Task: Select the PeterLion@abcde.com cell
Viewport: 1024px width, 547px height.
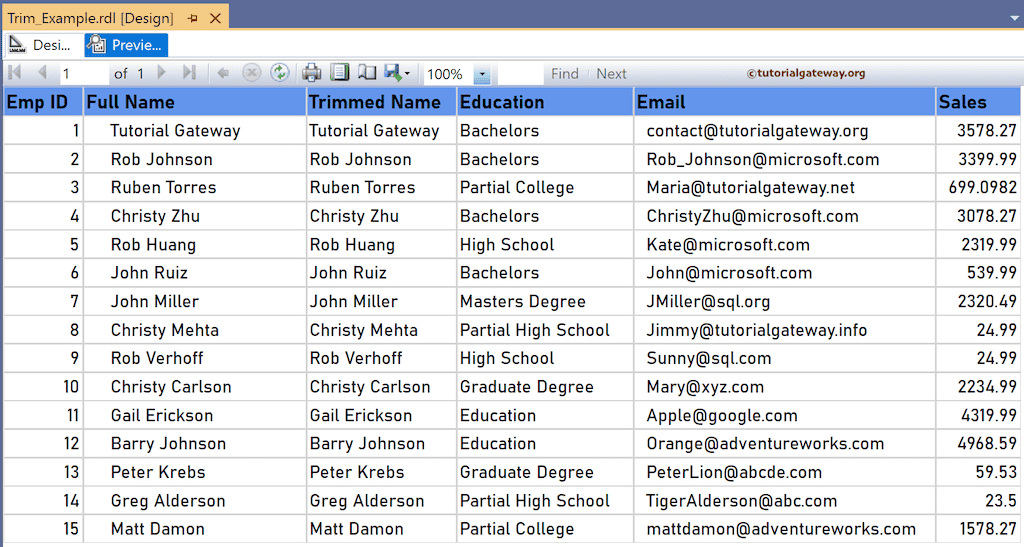Action: pyautogui.click(x=785, y=473)
